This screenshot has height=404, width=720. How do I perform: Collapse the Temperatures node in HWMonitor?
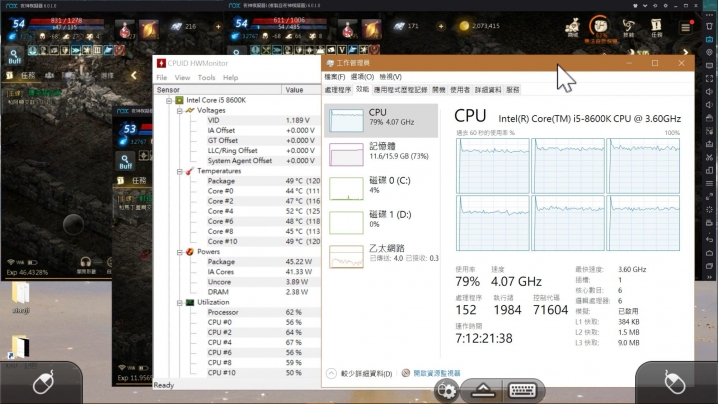click(180, 171)
